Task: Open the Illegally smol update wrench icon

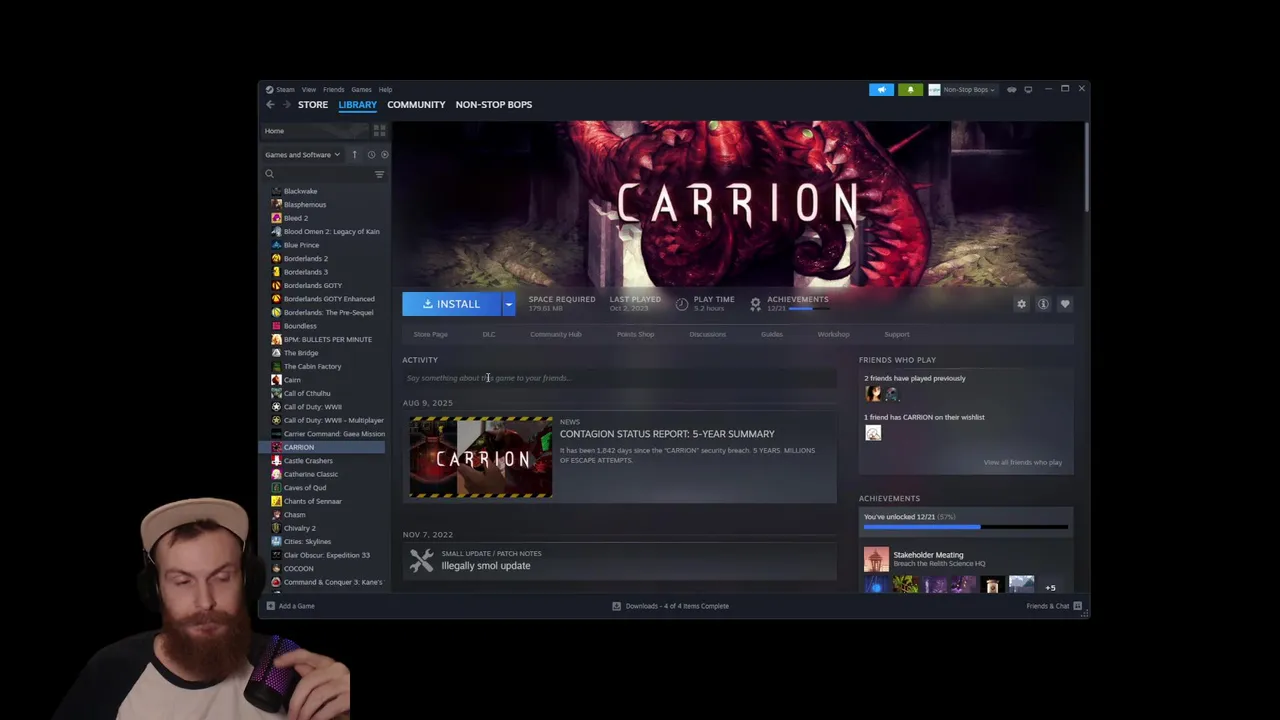Action: point(422,561)
